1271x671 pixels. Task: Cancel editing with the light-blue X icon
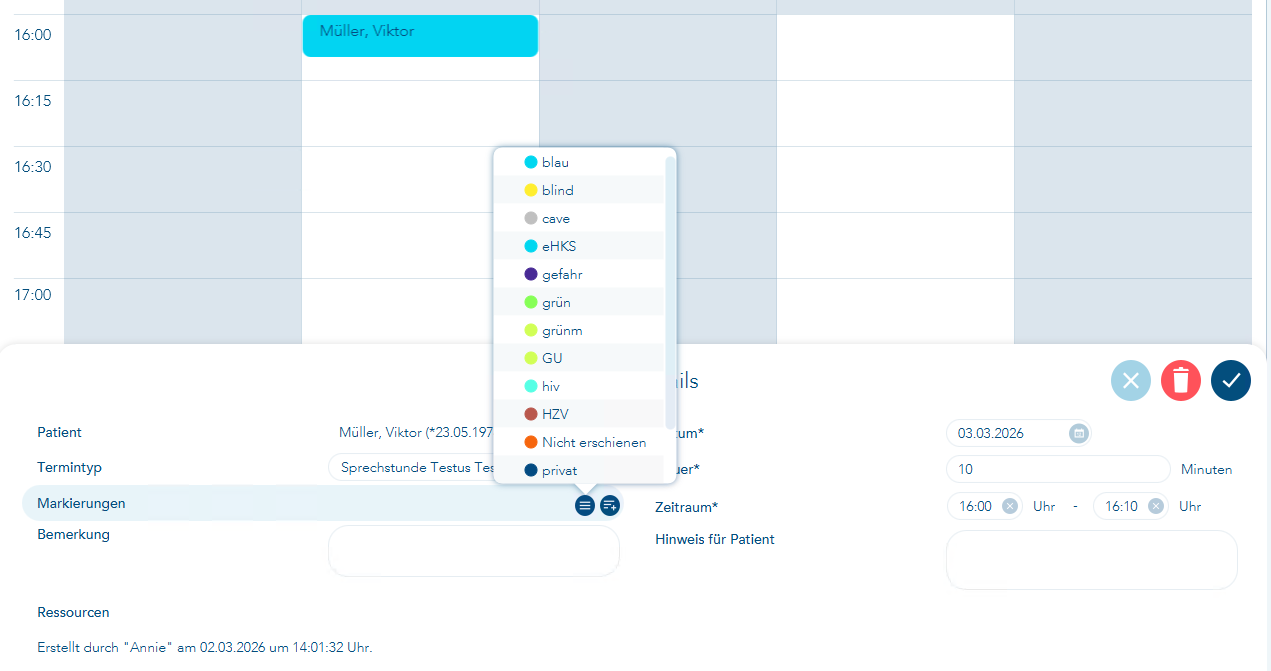(x=1131, y=381)
